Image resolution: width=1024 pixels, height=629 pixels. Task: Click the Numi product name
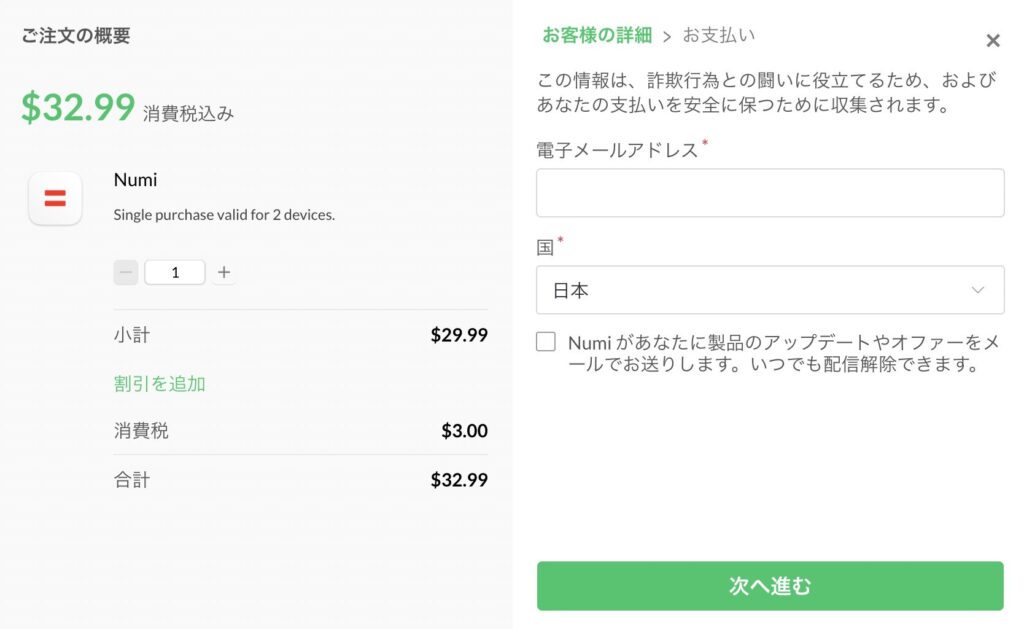tap(135, 180)
